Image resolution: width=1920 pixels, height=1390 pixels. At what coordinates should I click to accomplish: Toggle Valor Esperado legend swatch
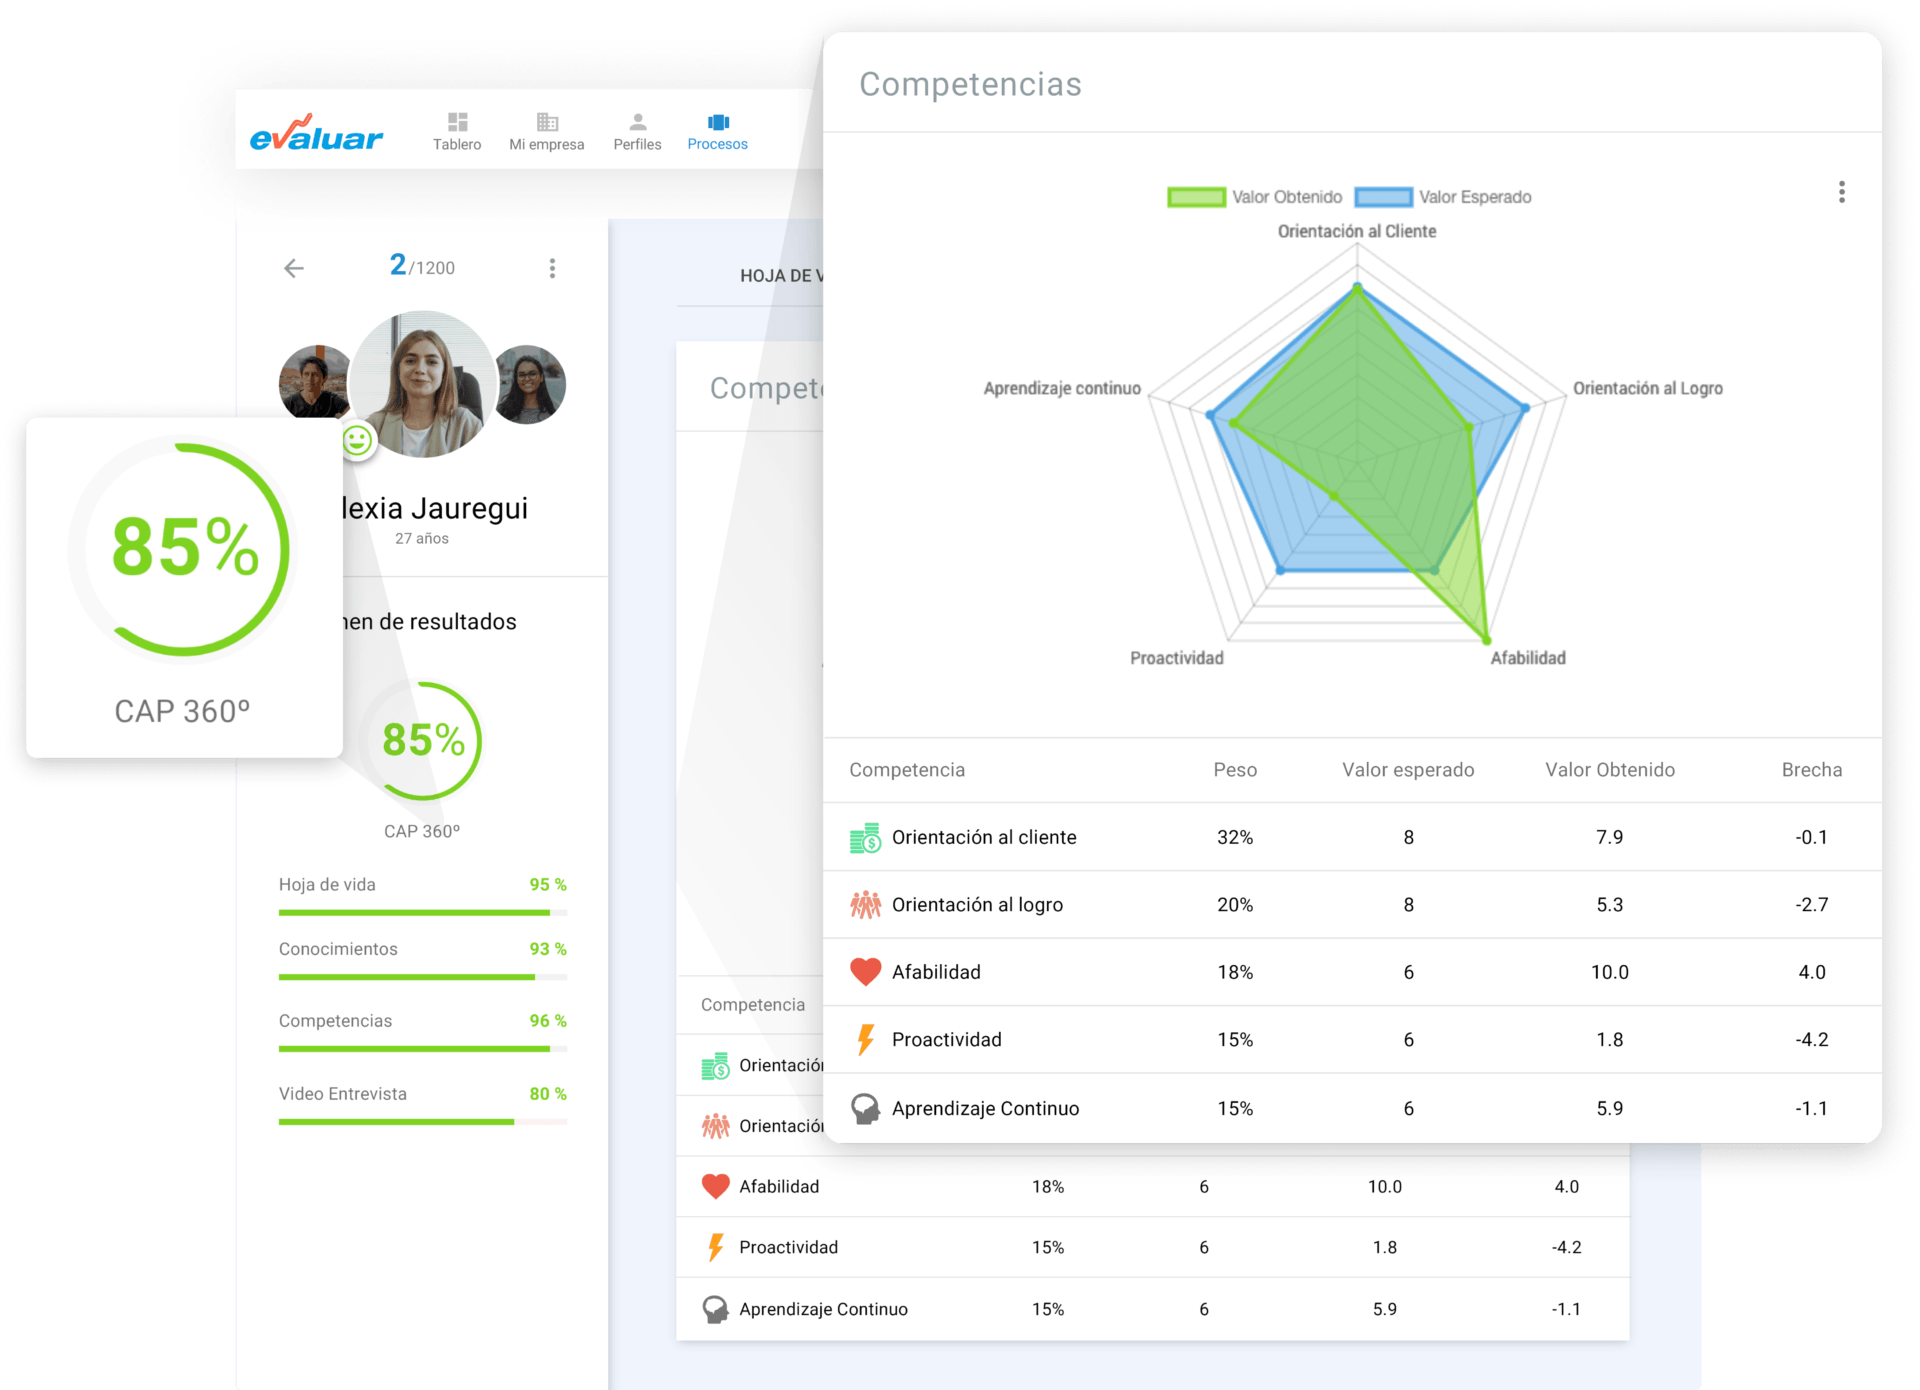(x=1383, y=197)
